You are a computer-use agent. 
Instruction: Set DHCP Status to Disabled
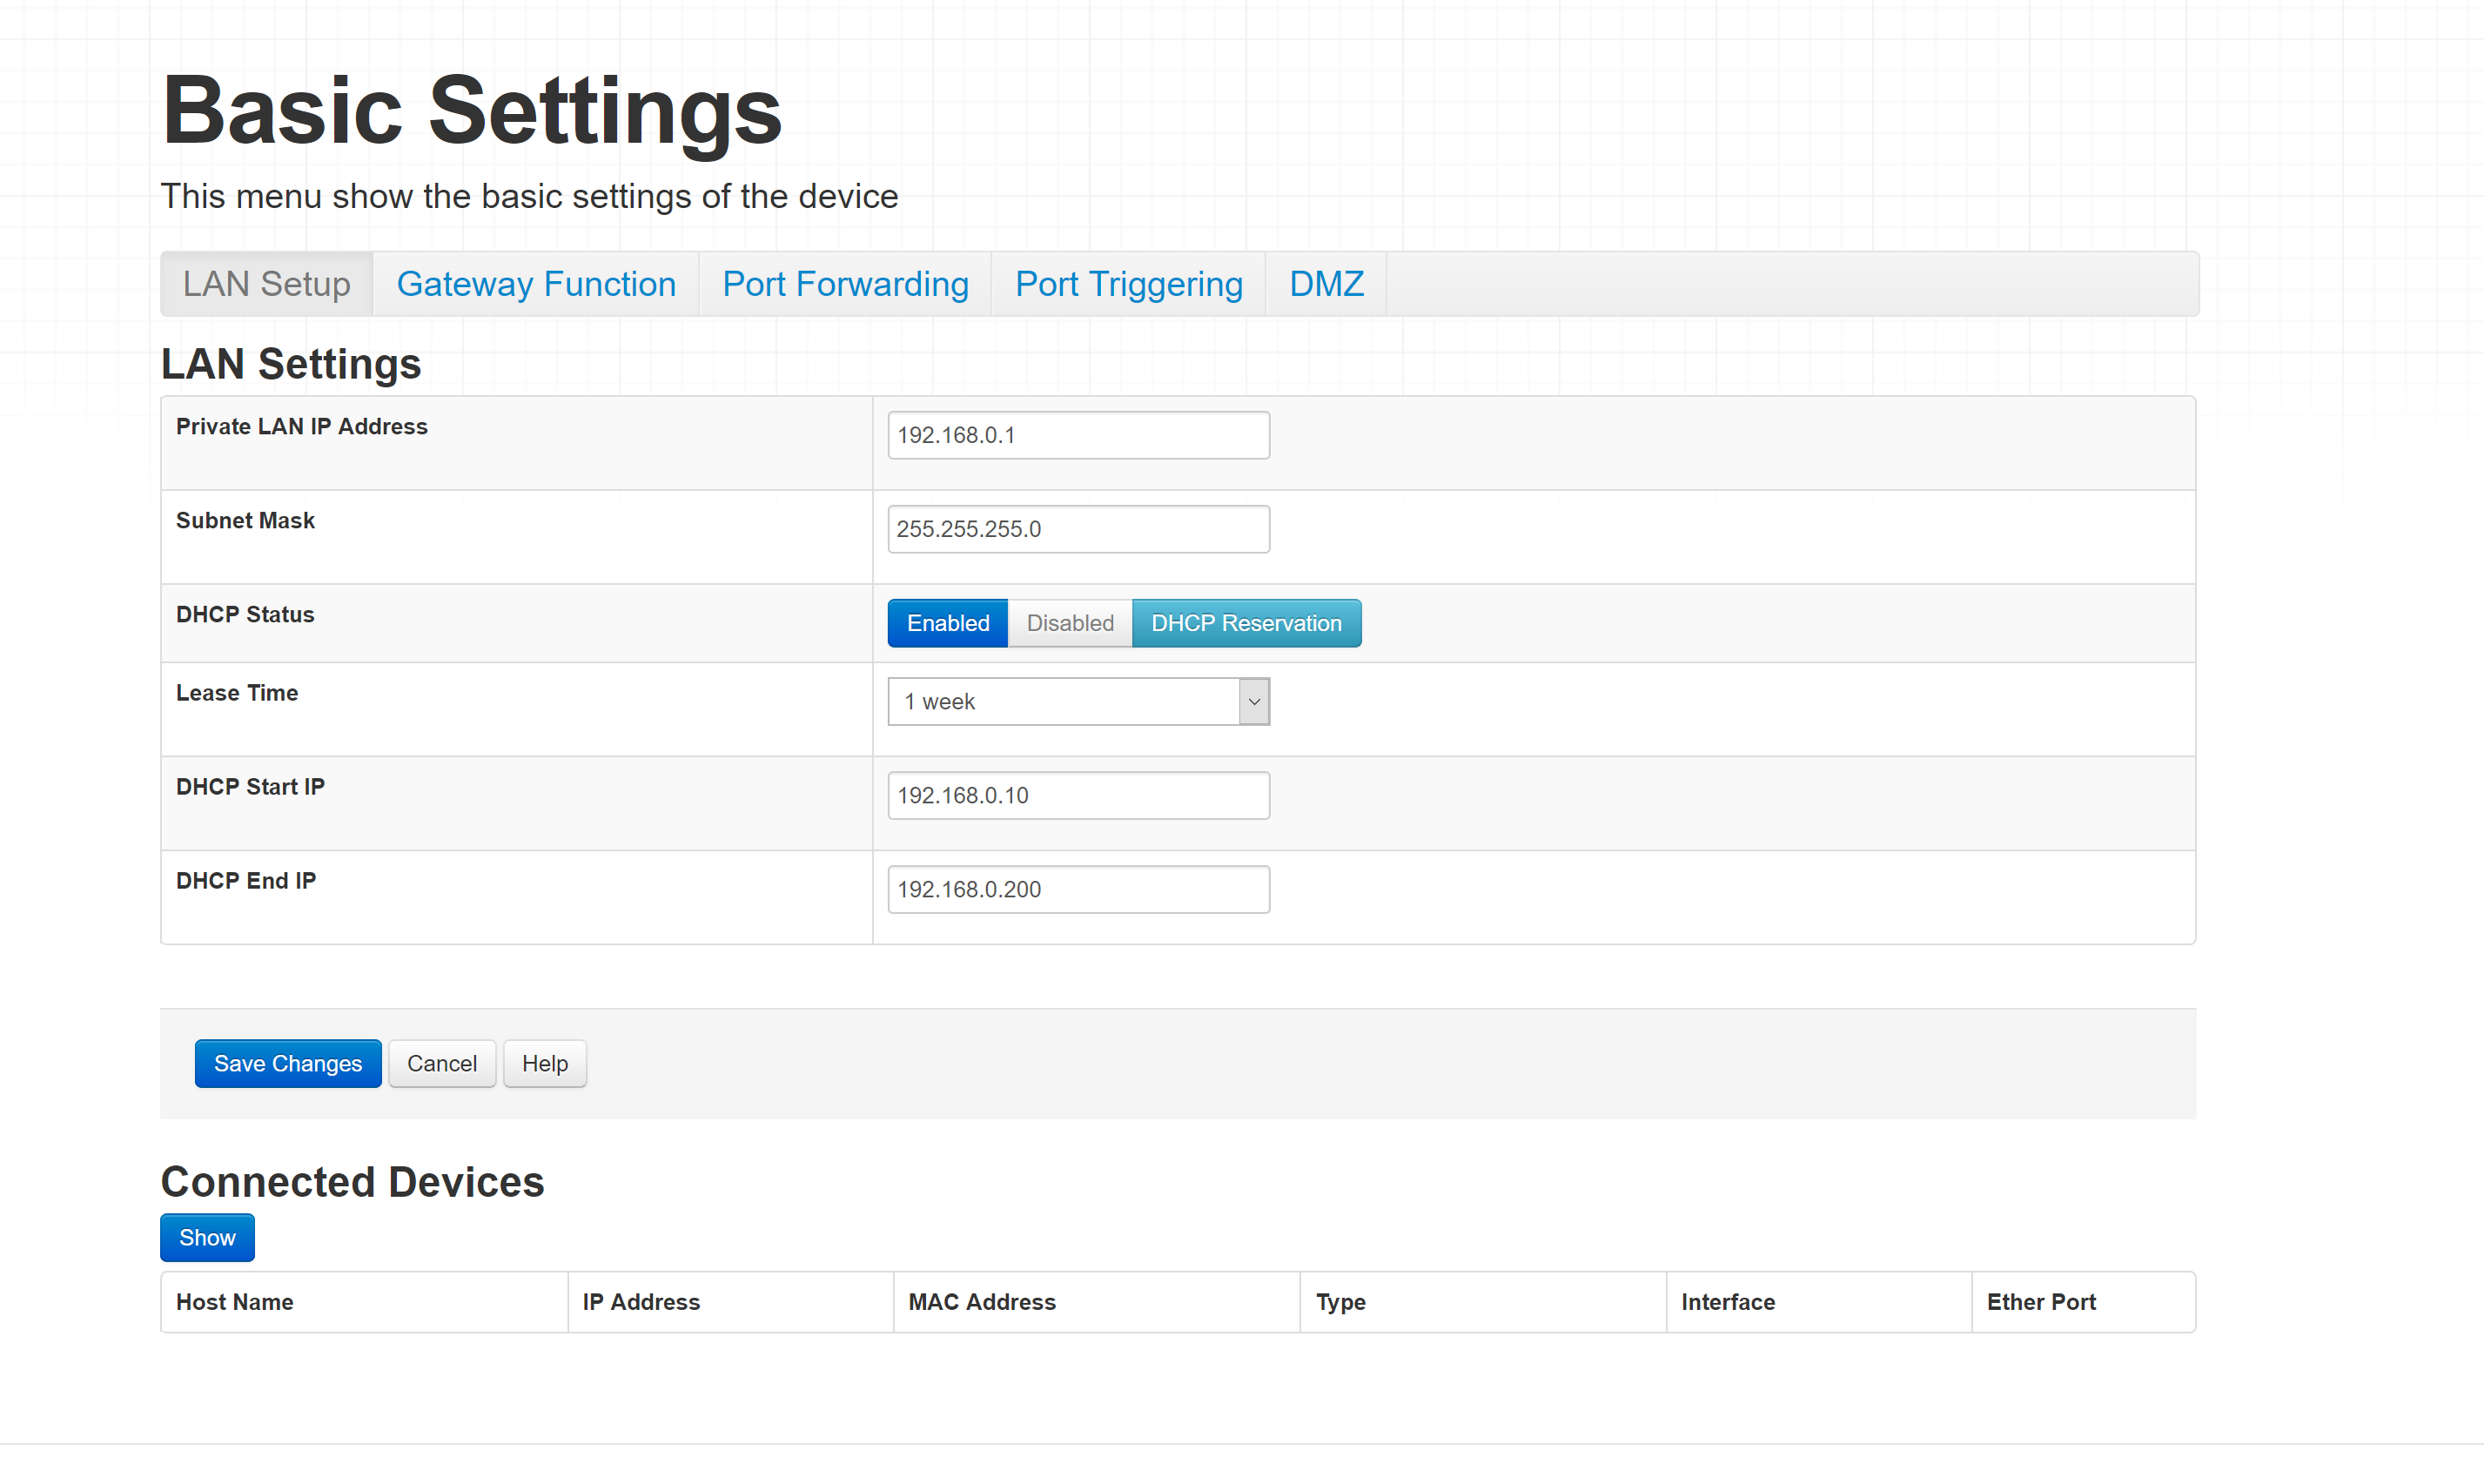pos(1069,623)
